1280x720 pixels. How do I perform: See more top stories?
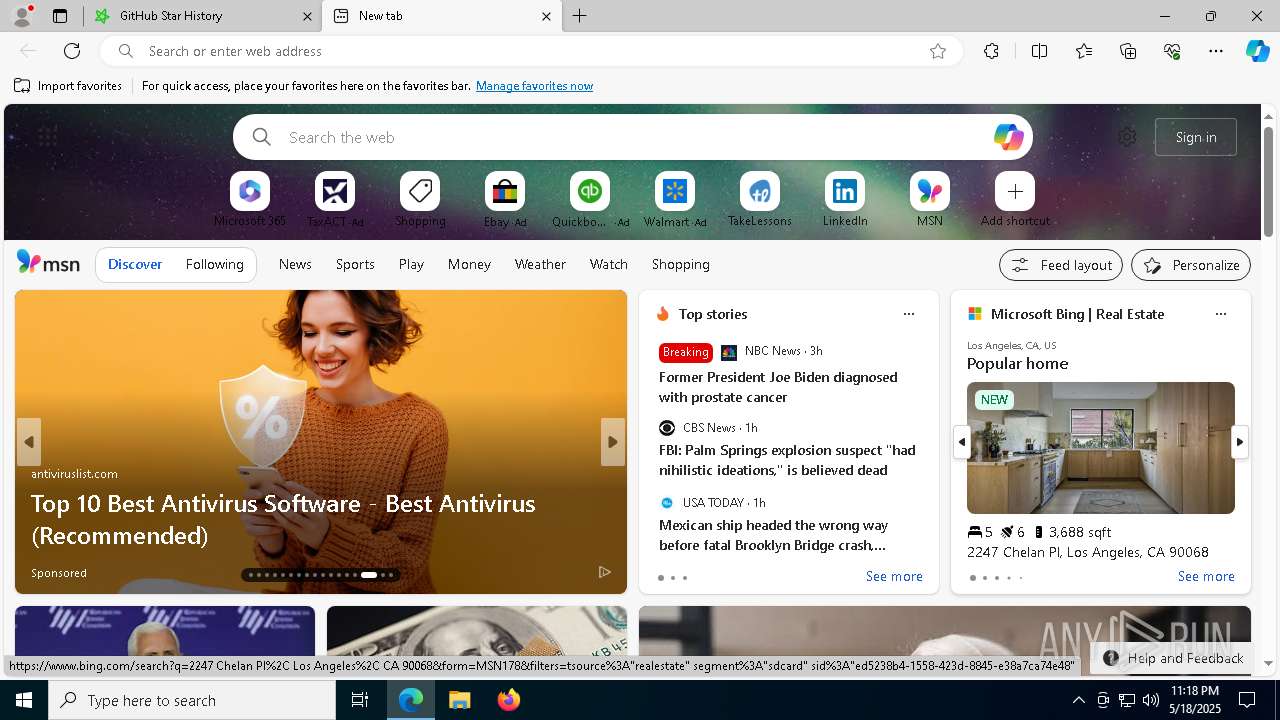[894, 576]
